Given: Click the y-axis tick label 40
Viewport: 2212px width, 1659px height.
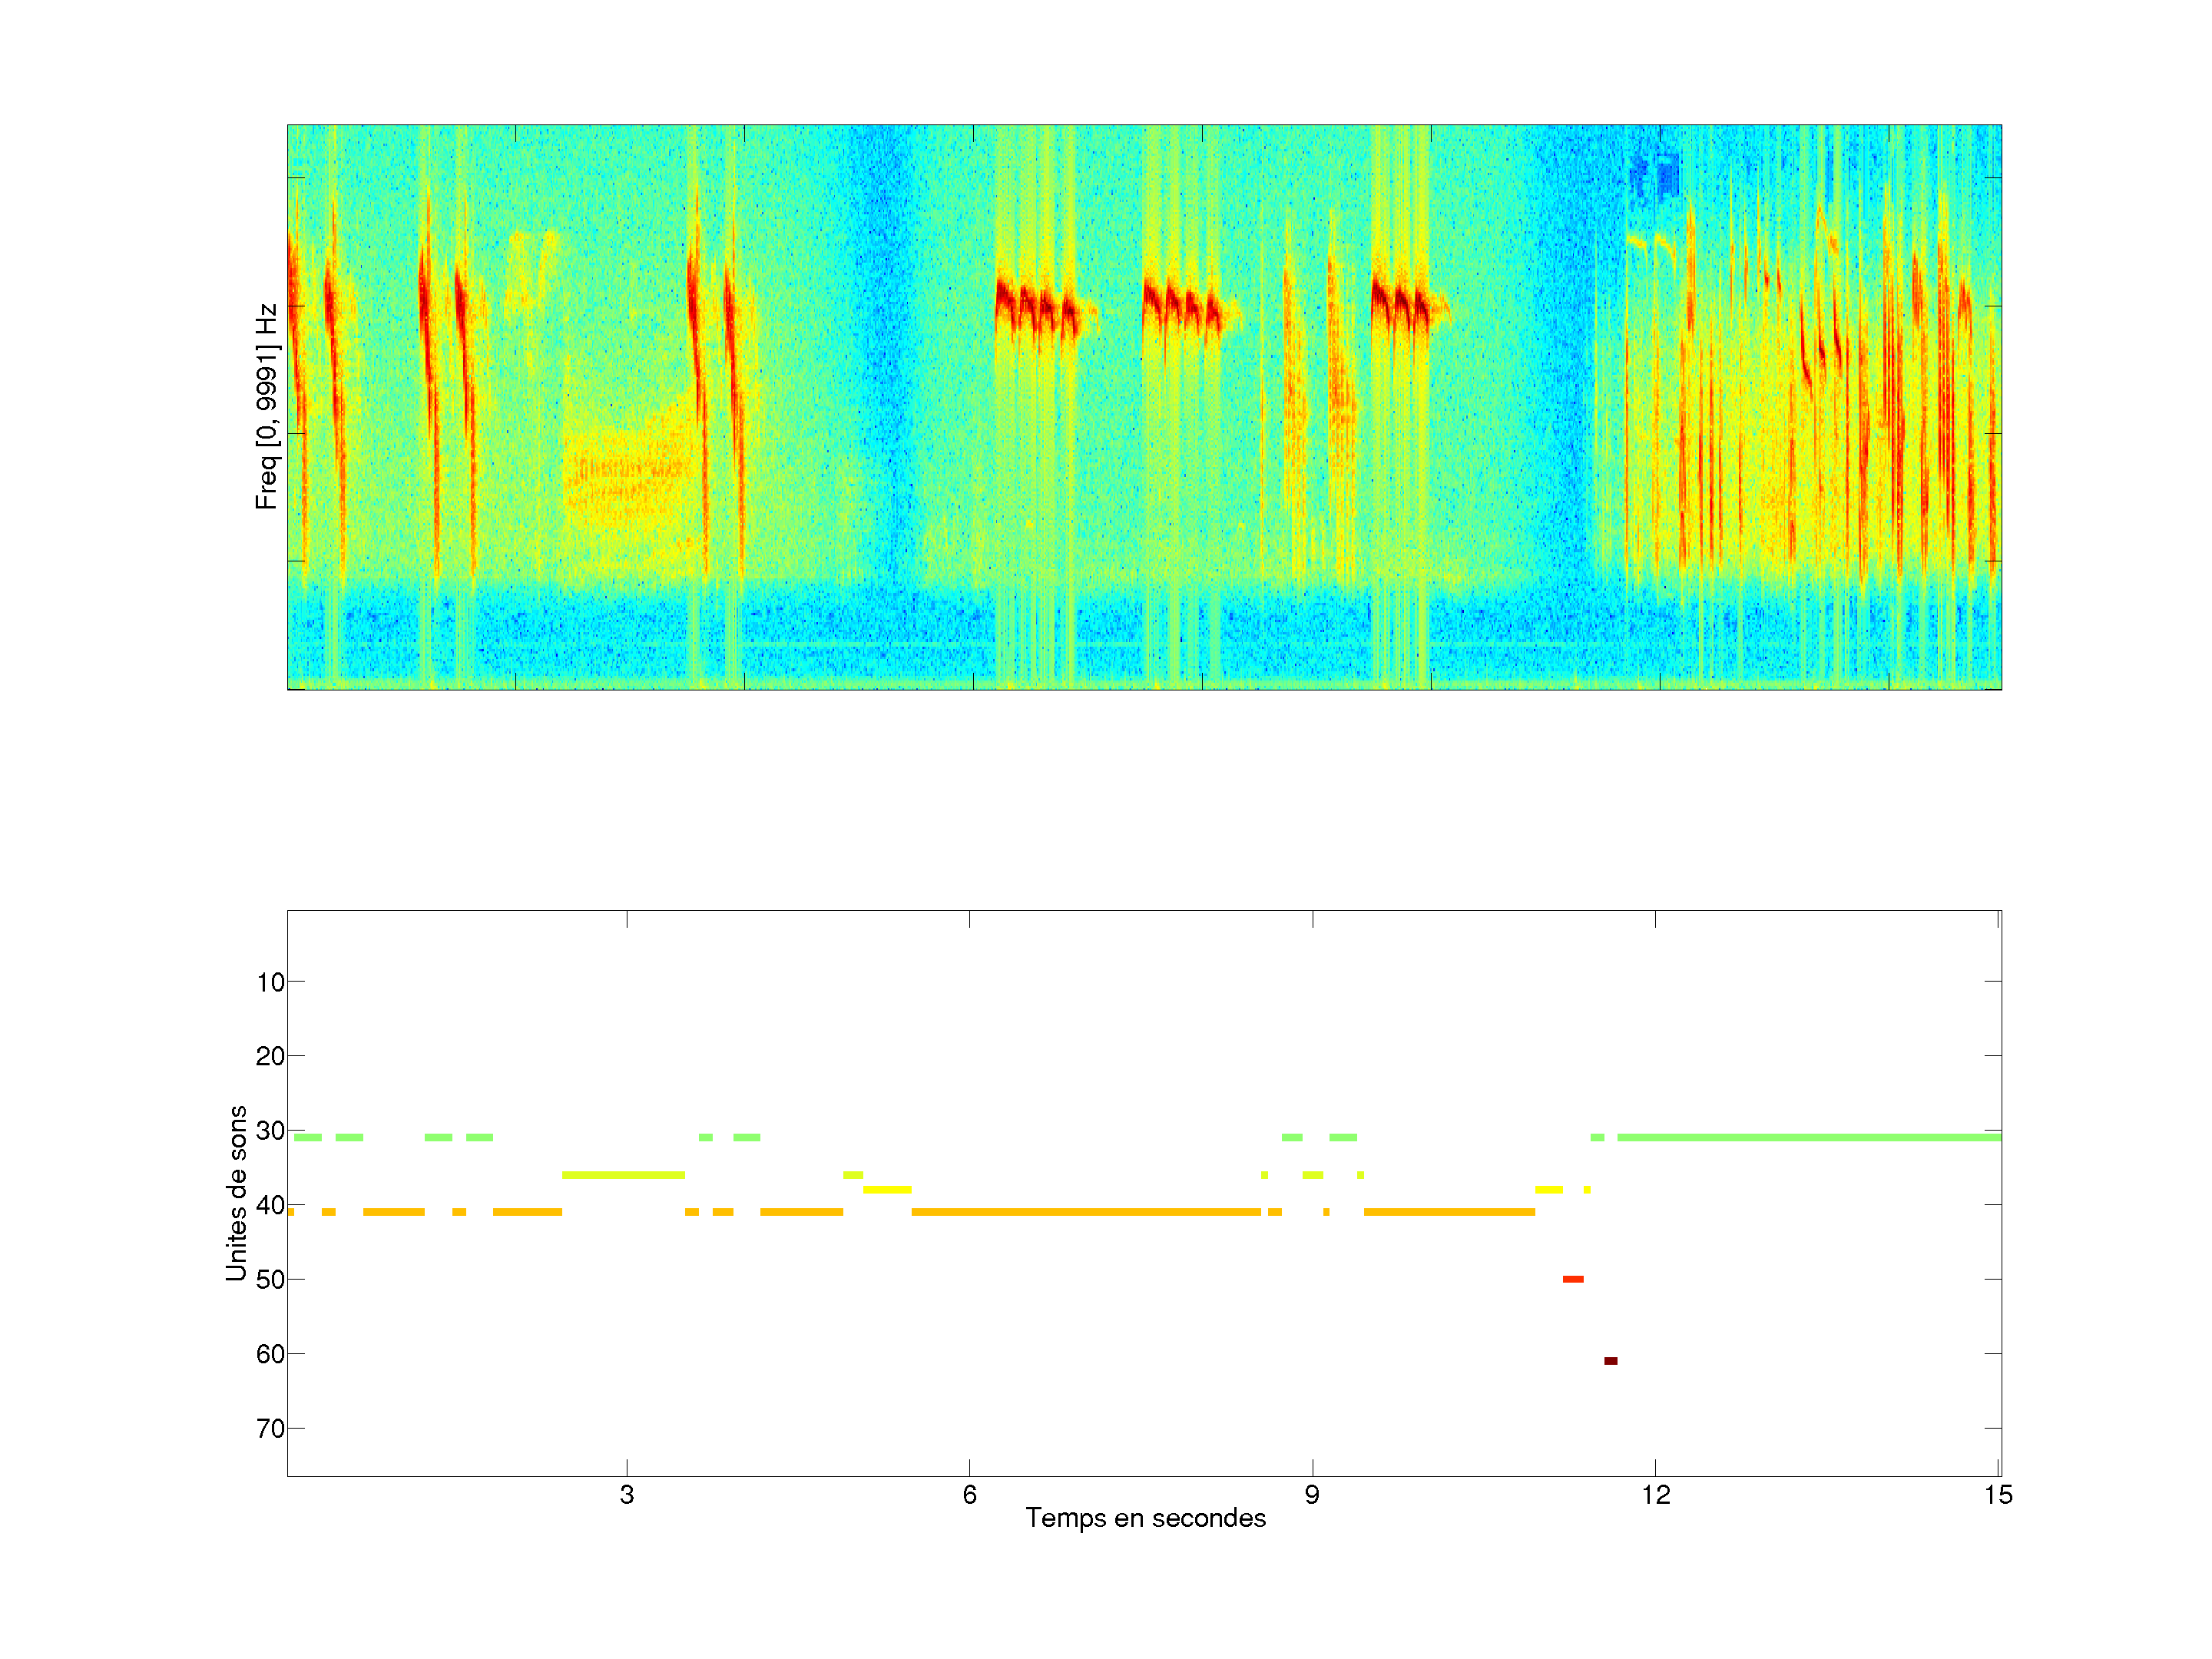Looking at the screenshot, I should 270,1206.
